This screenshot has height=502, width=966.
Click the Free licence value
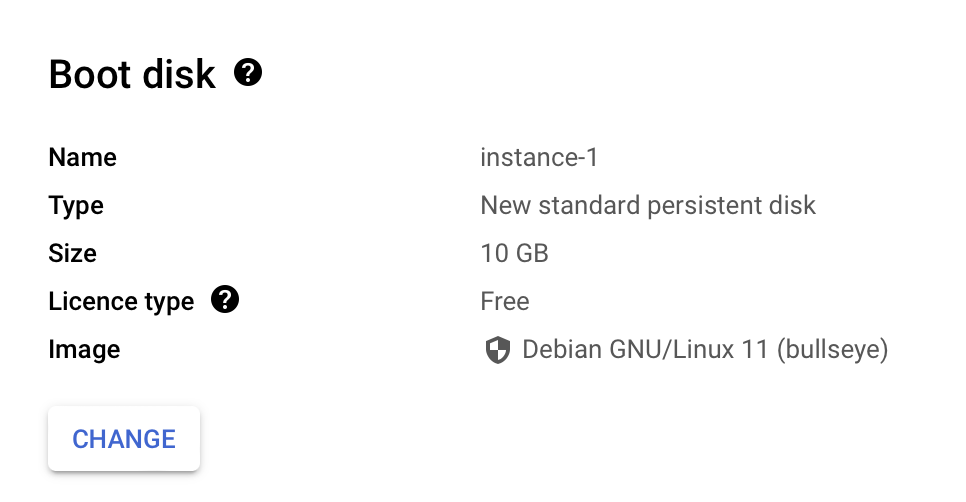tap(505, 302)
